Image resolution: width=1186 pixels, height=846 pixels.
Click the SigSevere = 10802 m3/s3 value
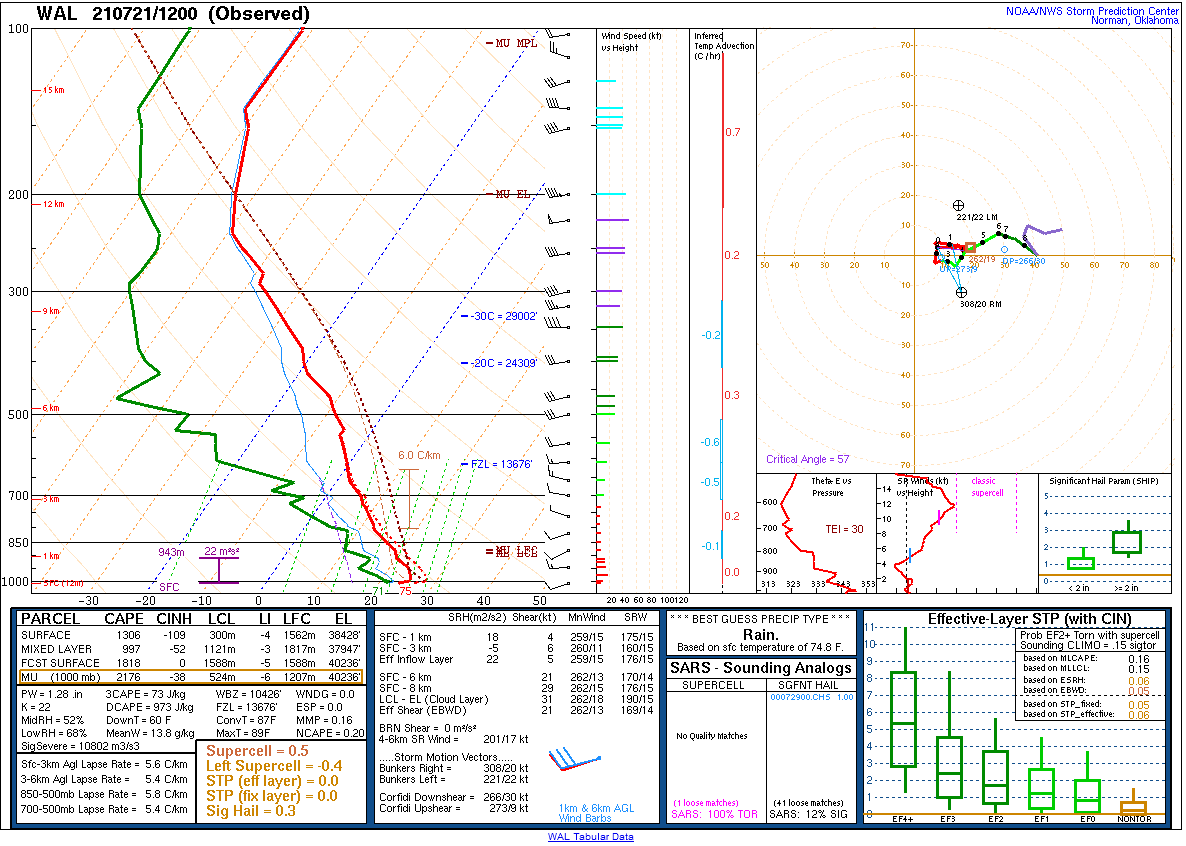coord(80,746)
